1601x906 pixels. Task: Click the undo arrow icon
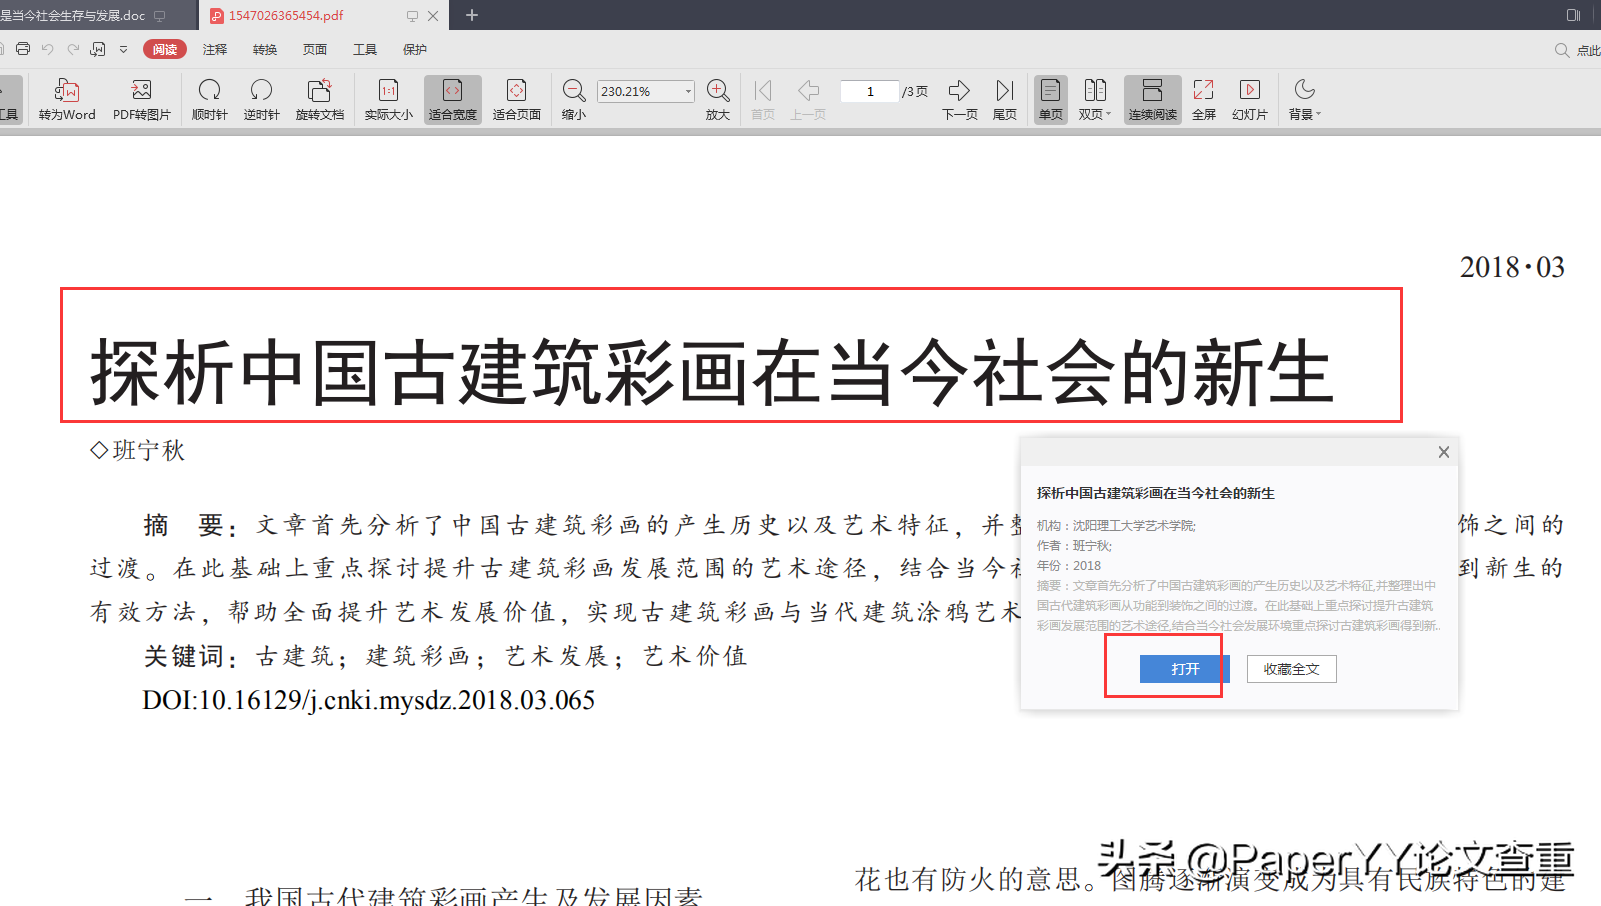(47, 49)
